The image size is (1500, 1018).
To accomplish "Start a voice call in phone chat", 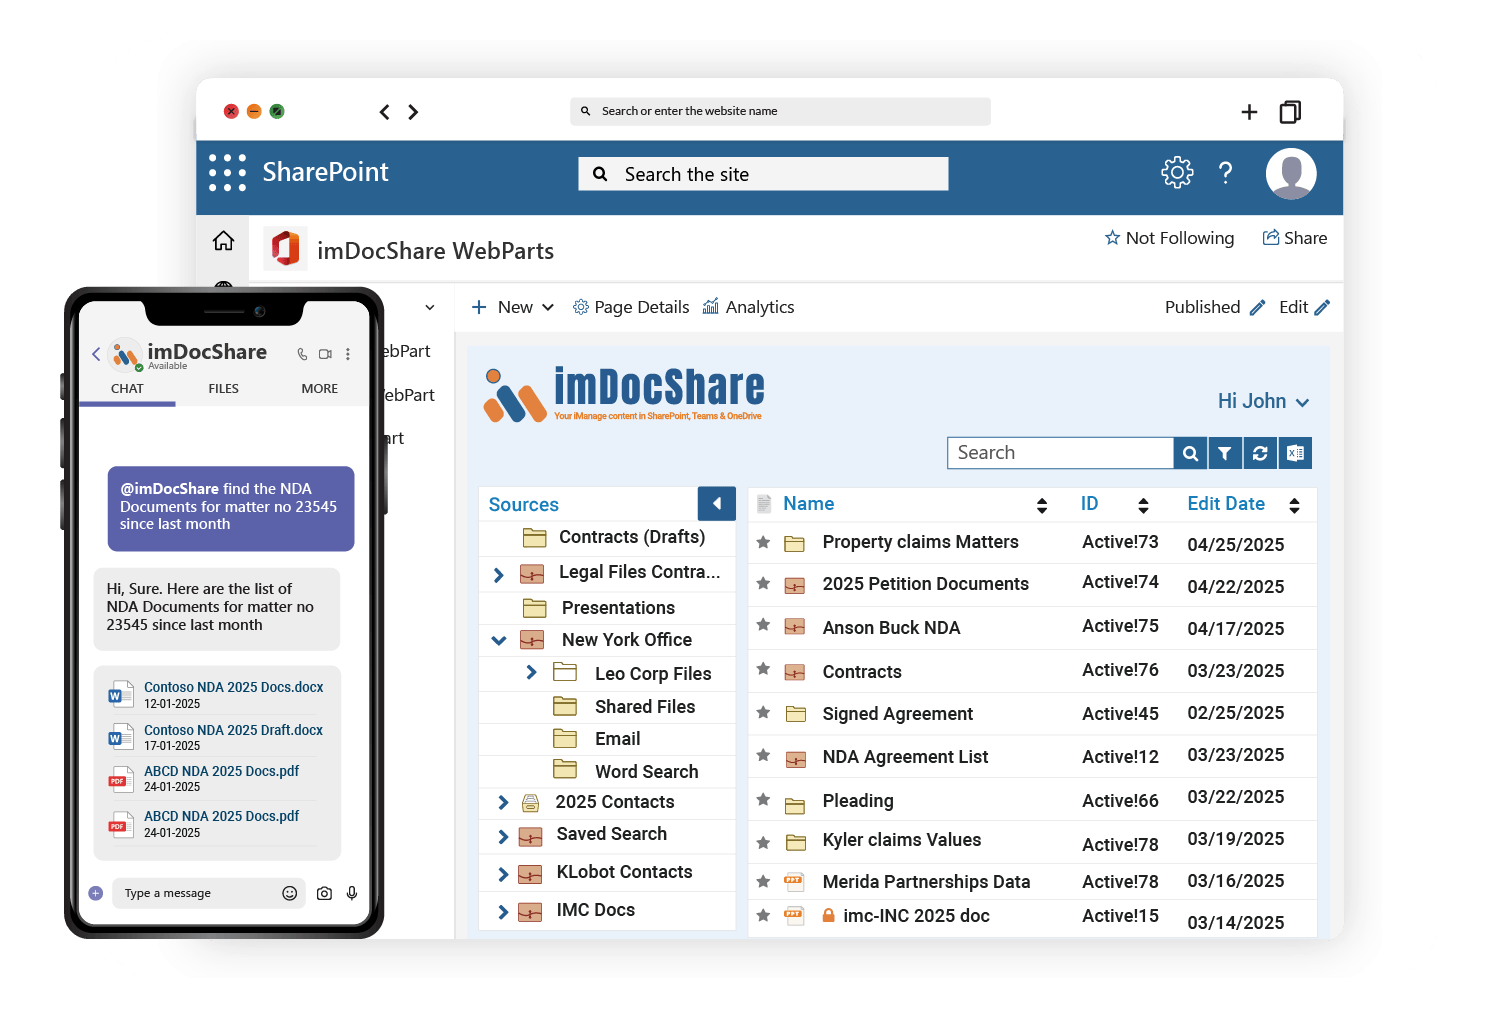I will 302,354.
